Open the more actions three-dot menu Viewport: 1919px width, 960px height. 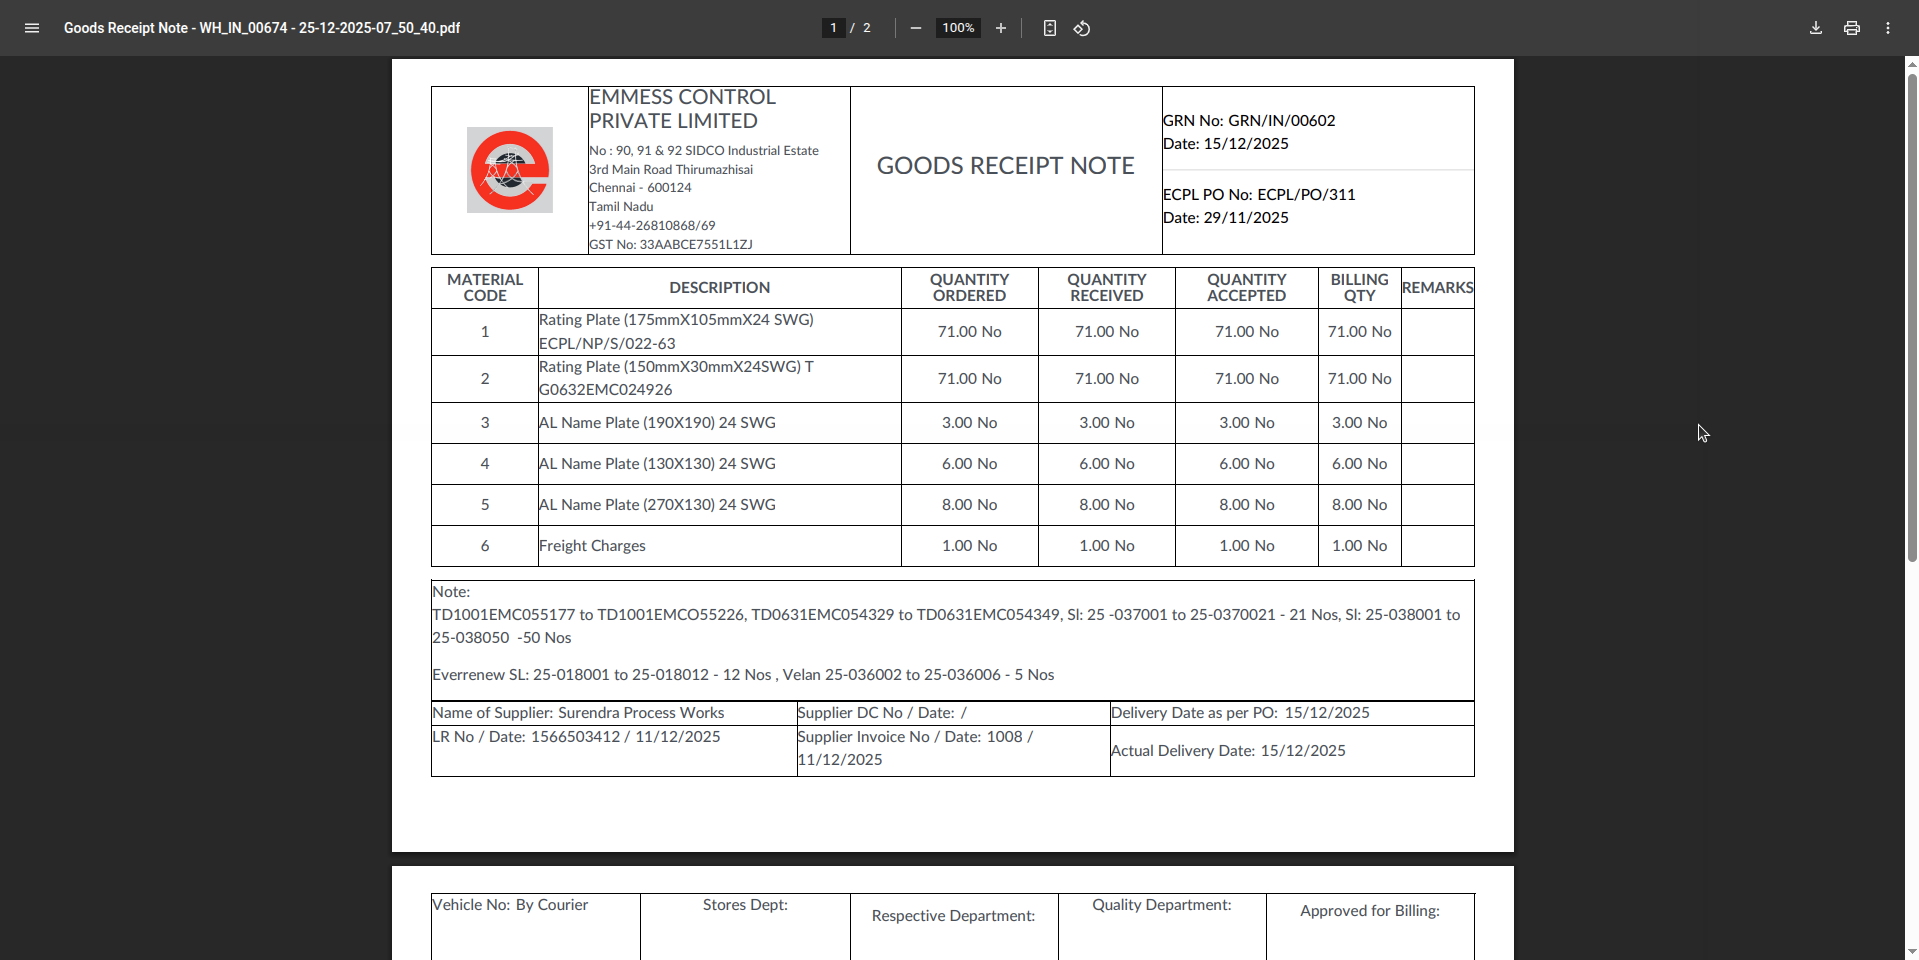(x=1888, y=28)
